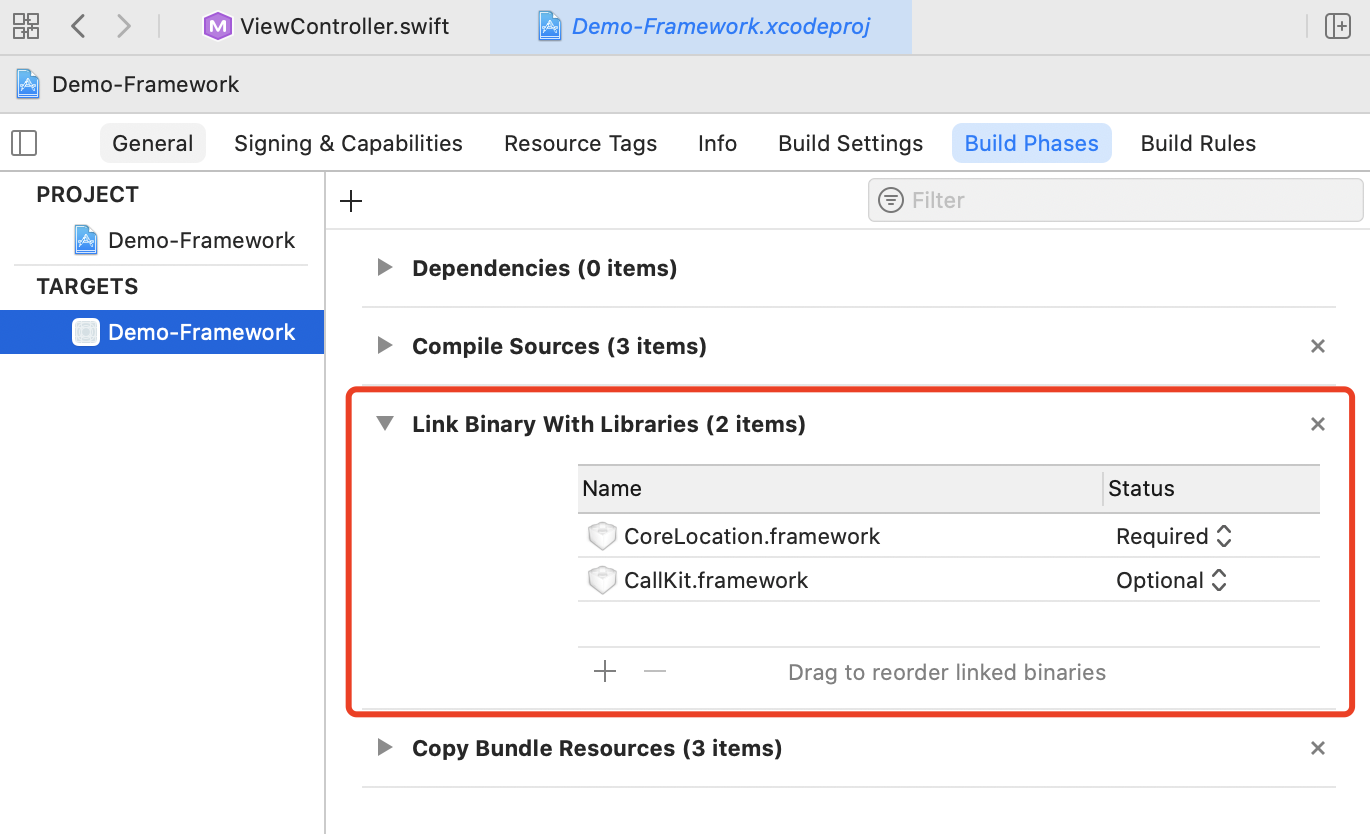Viewport: 1370px width, 834px height.
Task: Toggle the targets list sidebar icon
Action: (x=24, y=143)
